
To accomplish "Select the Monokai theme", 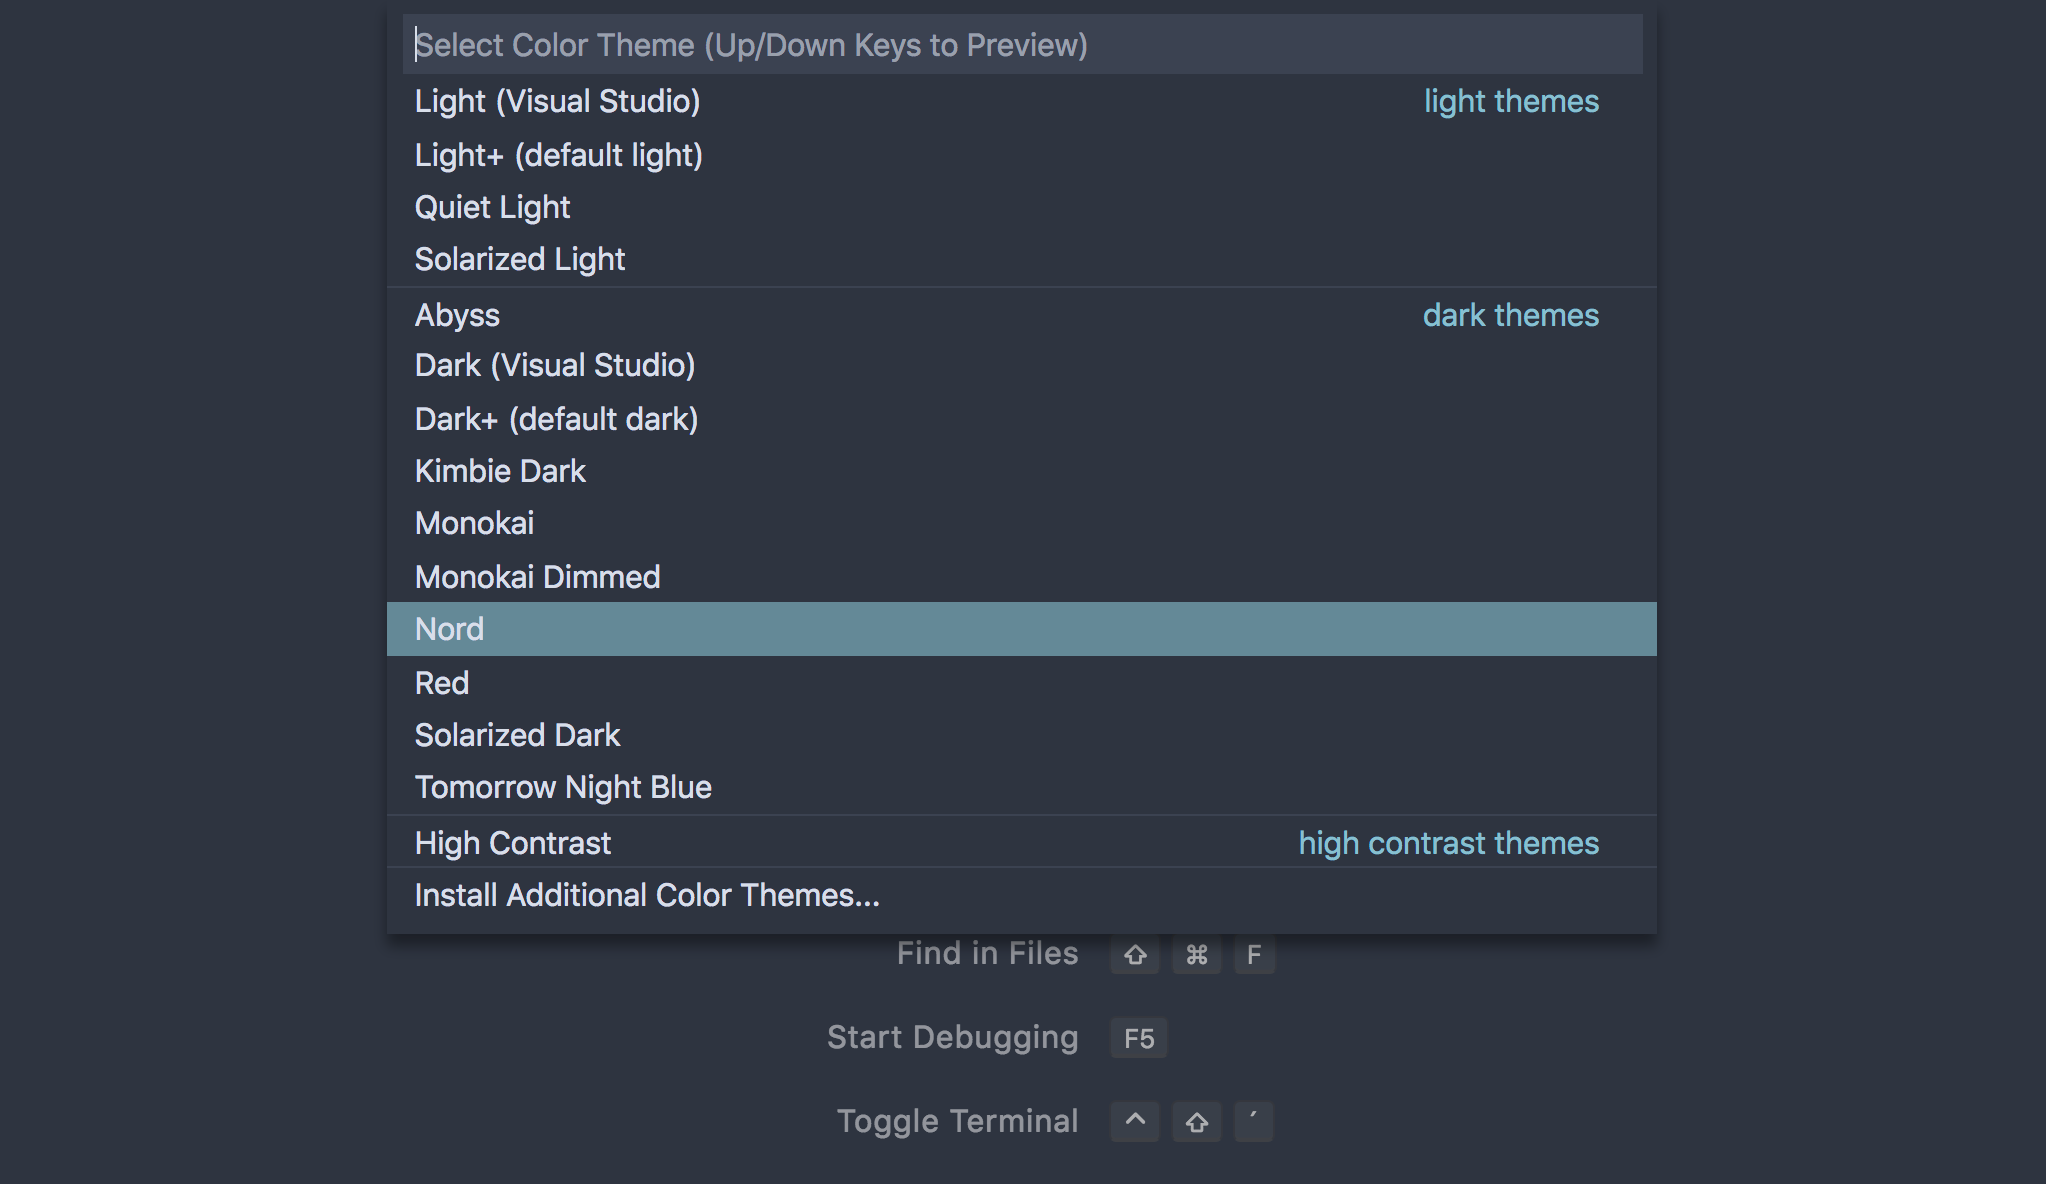I will click(1021, 523).
